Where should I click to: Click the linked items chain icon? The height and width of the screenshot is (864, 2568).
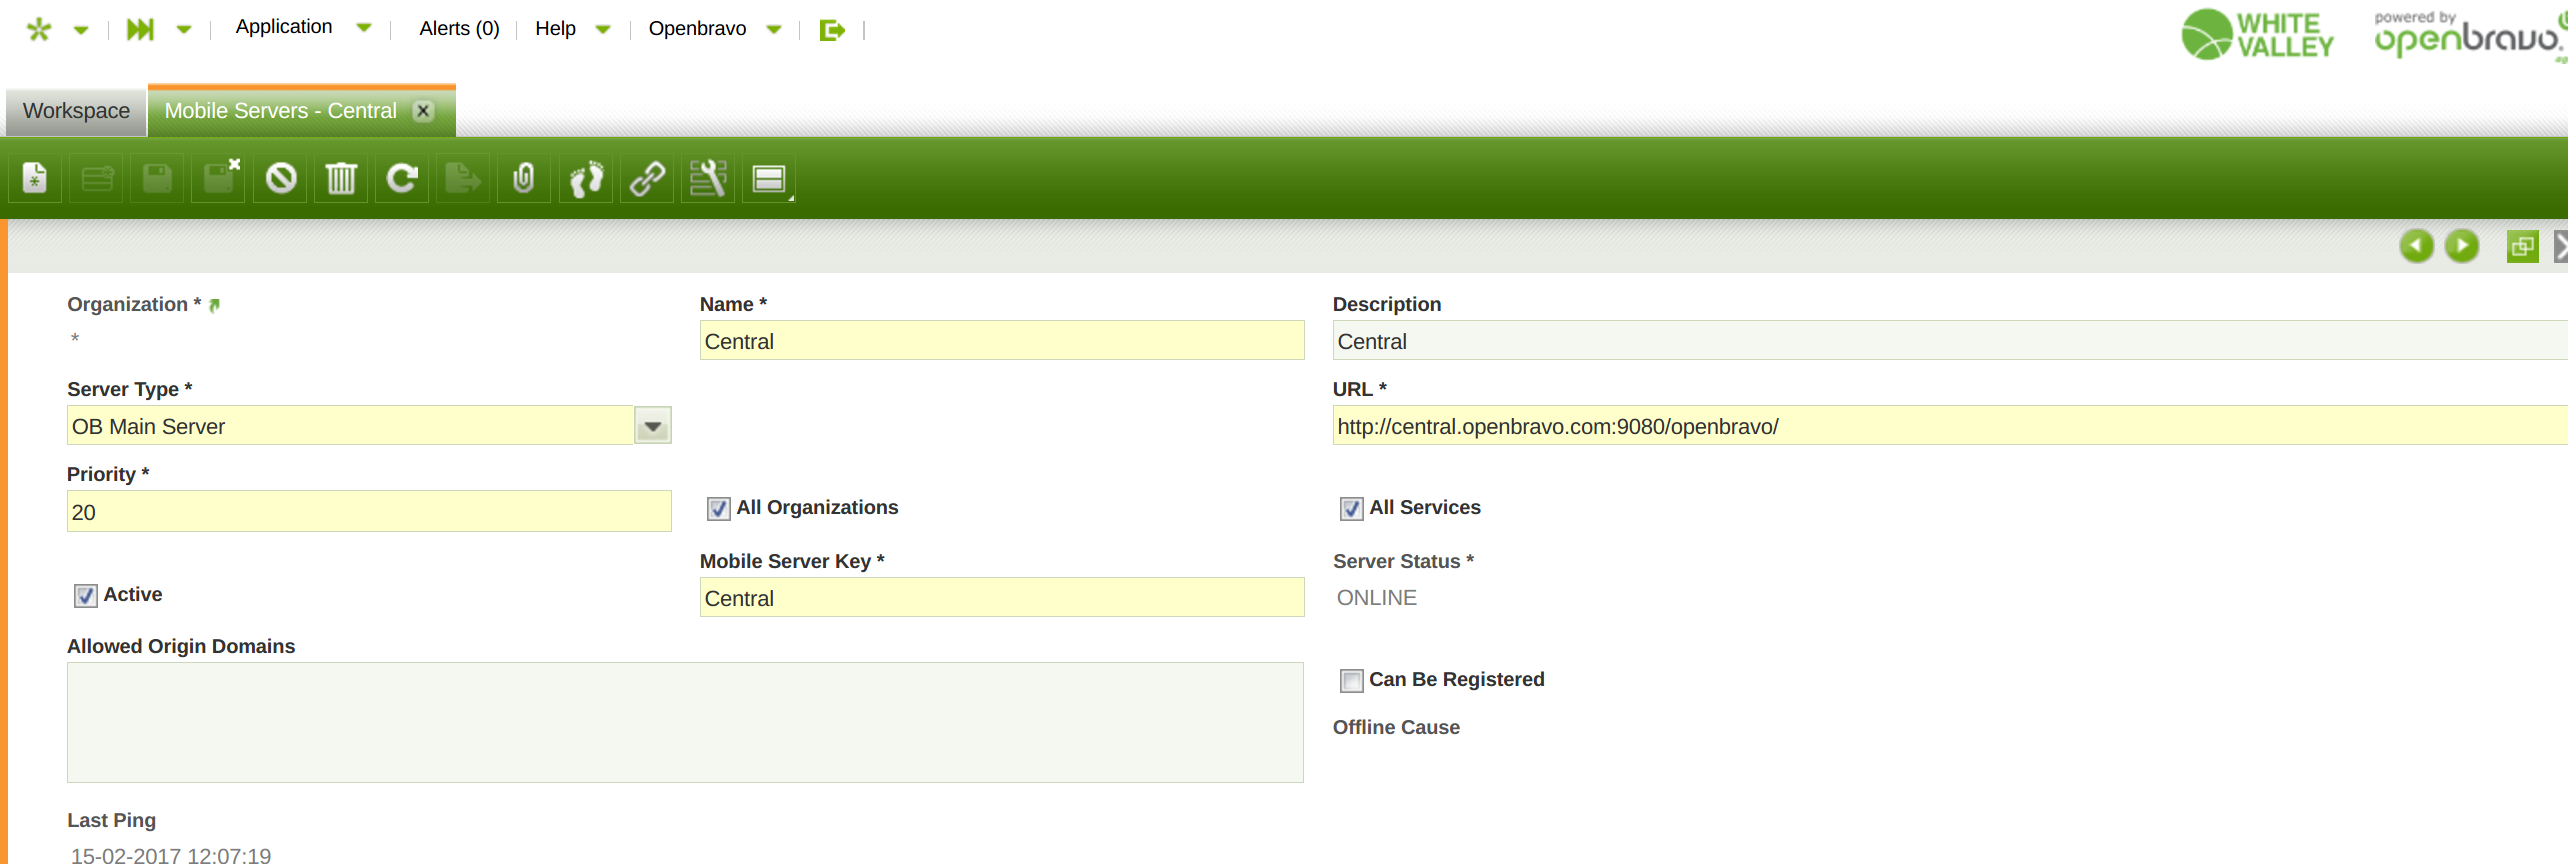[647, 179]
